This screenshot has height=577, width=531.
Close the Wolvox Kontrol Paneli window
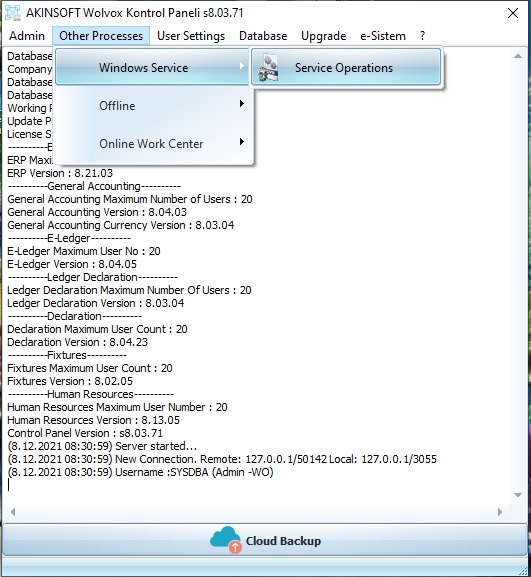(x=513, y=13)
